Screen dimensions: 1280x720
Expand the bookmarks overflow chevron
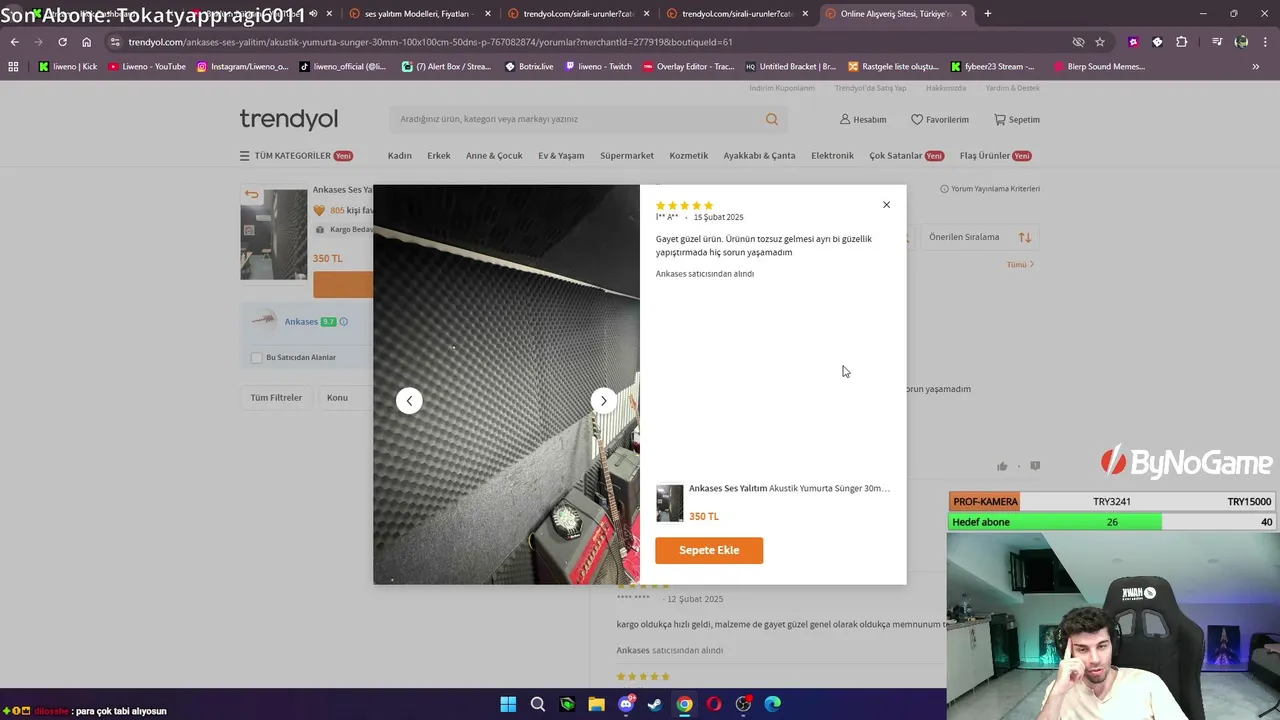pyautogui.click(x=1255, y=67)
